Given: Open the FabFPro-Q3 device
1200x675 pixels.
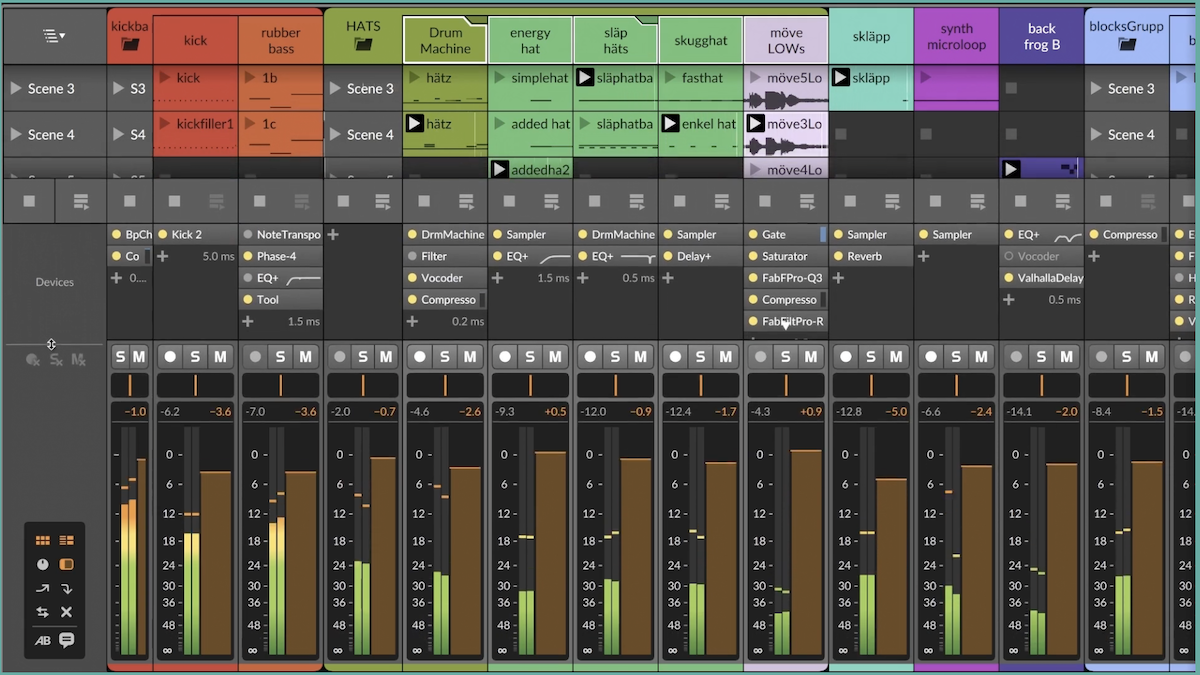Looking at the screenshot, I should click(x=787, y=278).
